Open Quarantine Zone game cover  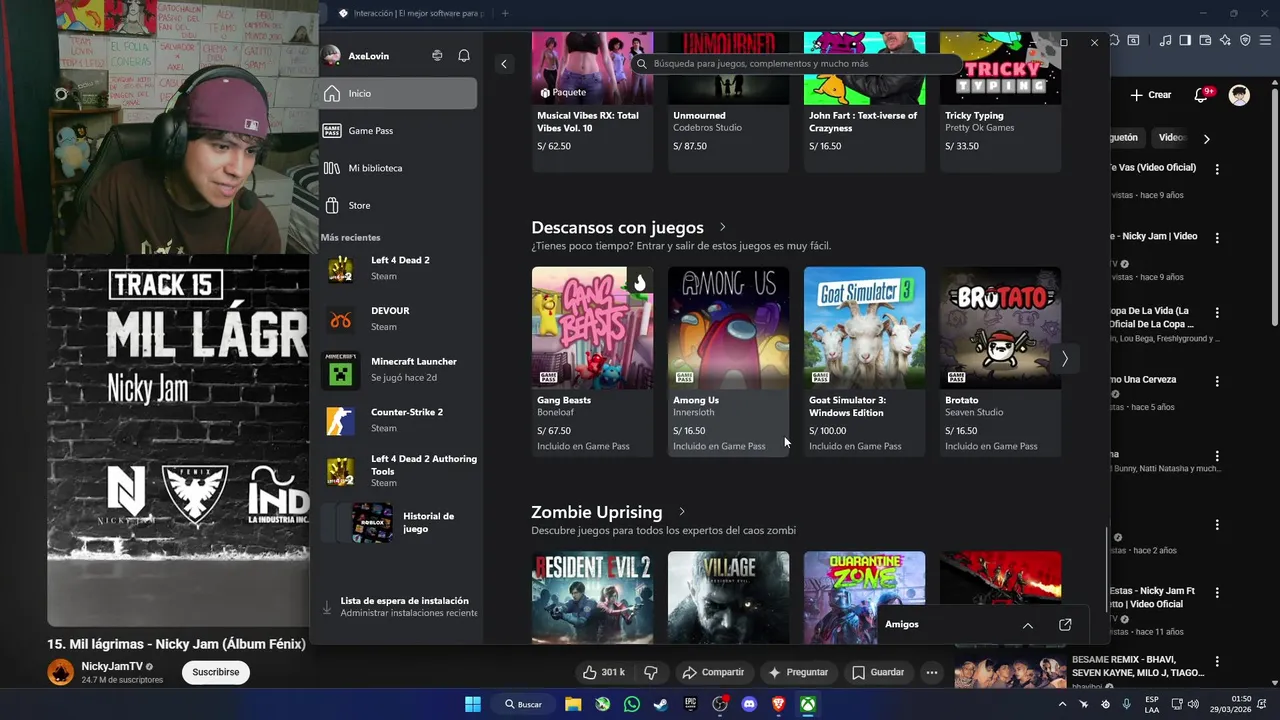pyautogui.click(x=864, y=598)
